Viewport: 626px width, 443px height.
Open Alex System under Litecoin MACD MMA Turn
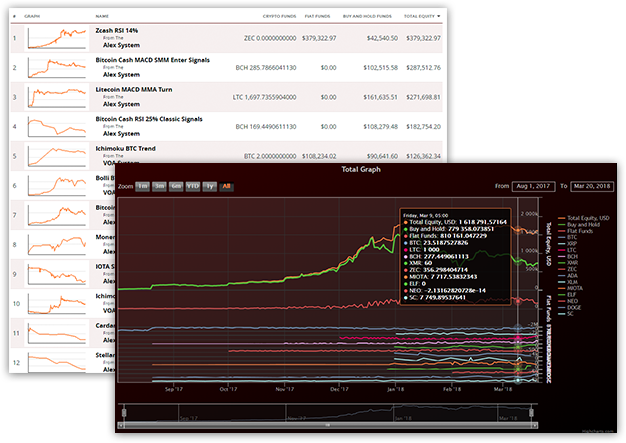click(x=121, y=105)
